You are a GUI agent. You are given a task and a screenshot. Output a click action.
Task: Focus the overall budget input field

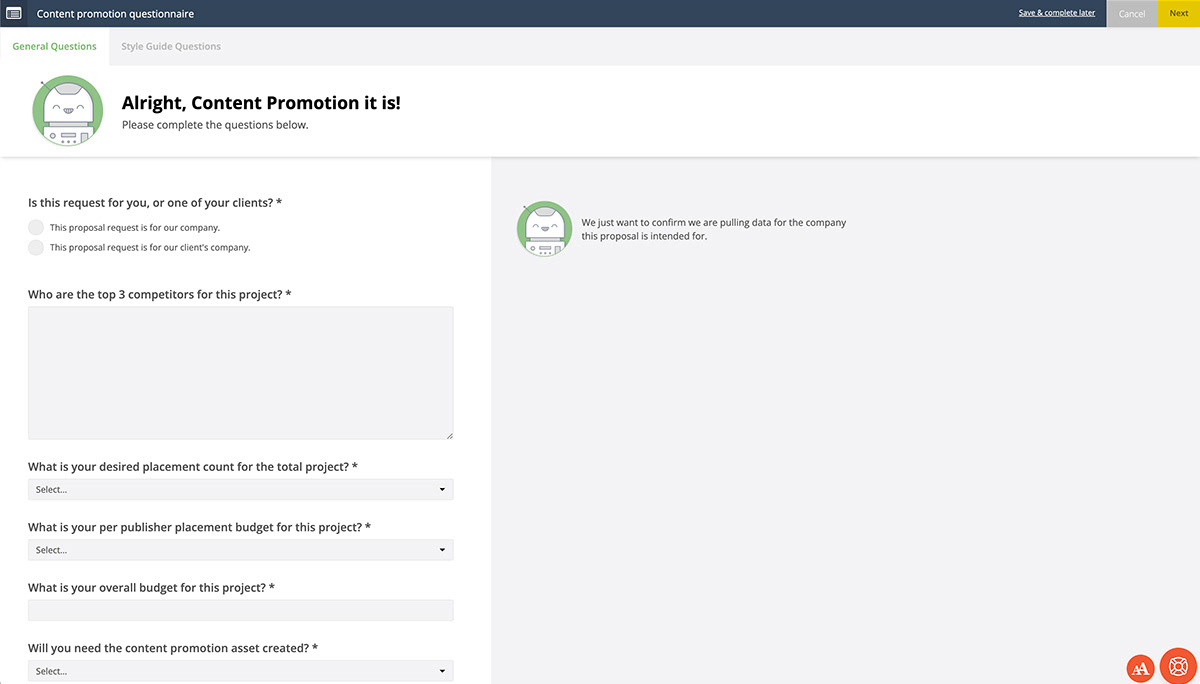[240, 610]
